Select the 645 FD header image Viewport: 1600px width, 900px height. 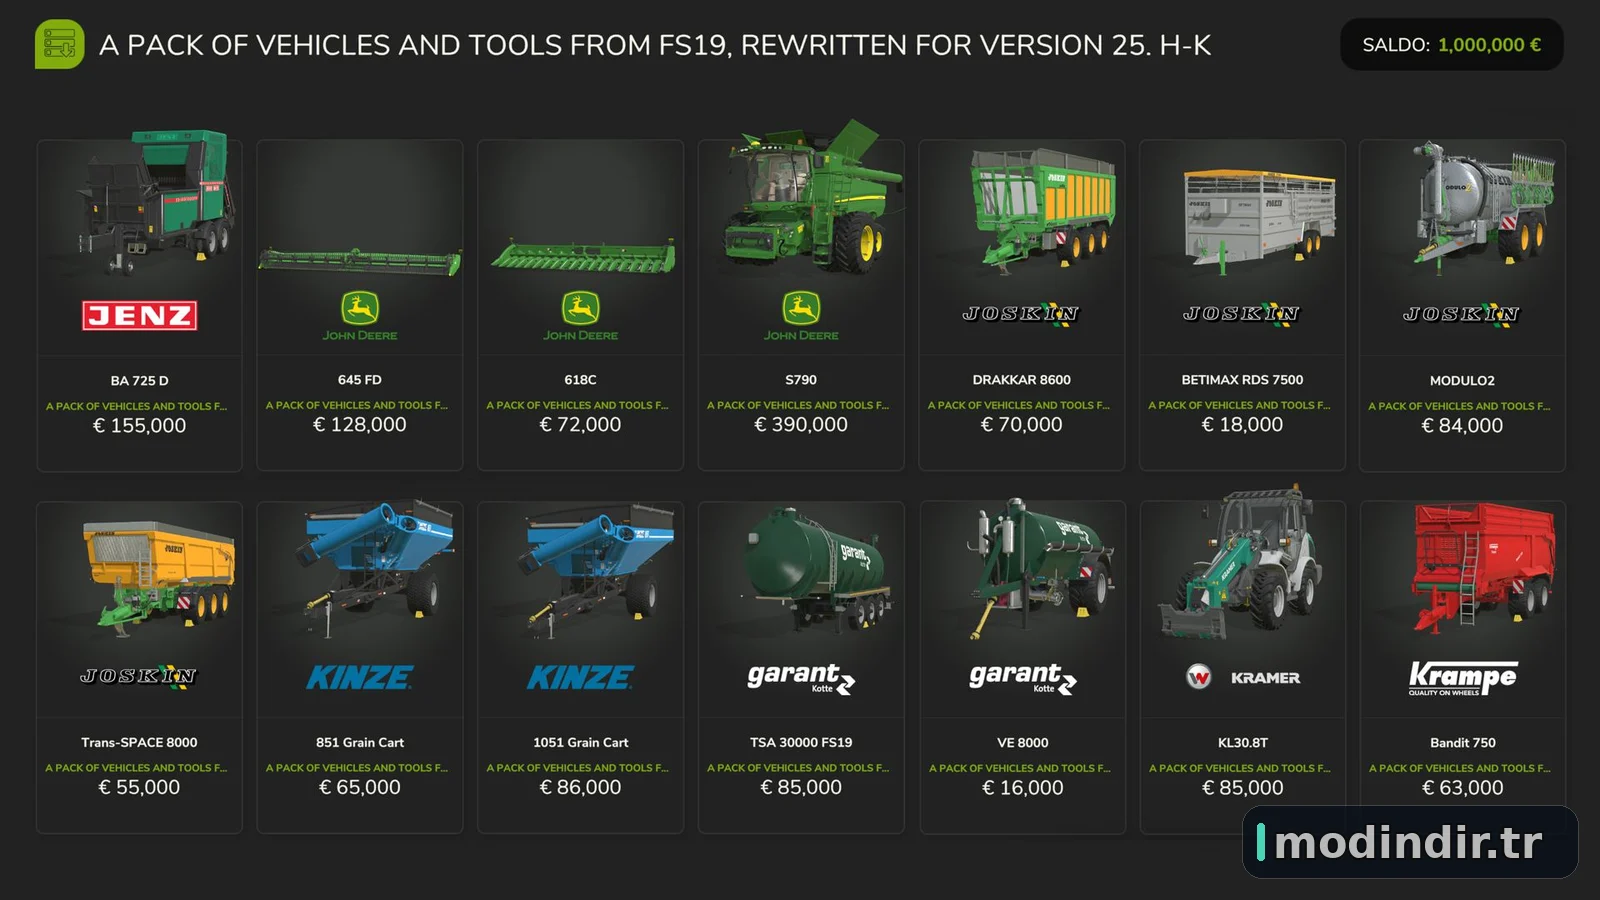coord(360,261)
